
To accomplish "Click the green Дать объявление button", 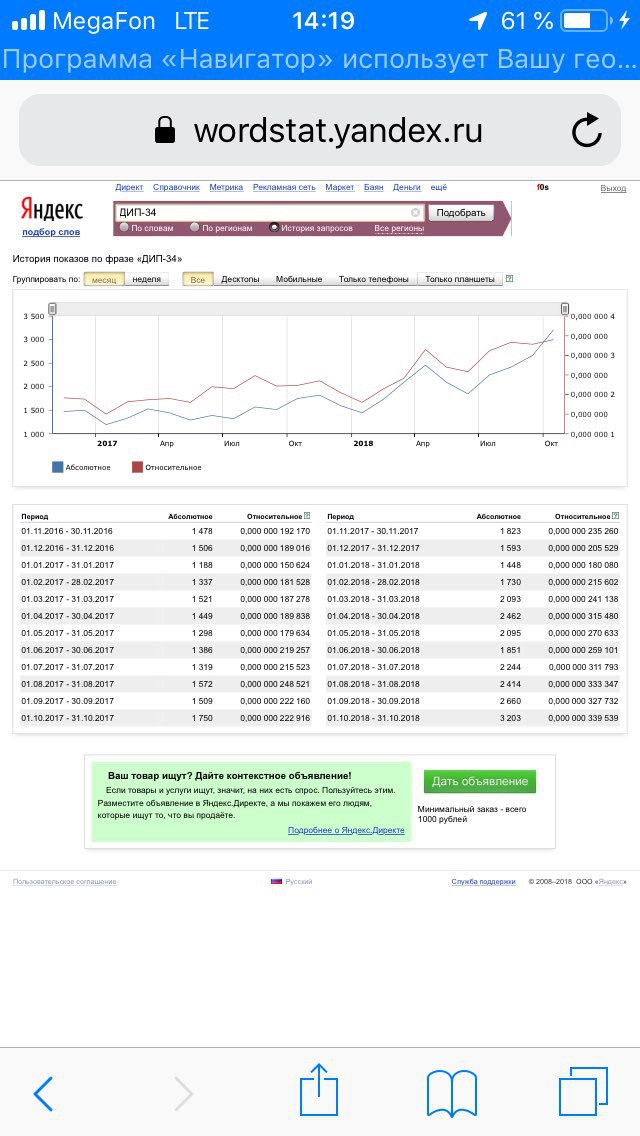I will tap(480, 782).
